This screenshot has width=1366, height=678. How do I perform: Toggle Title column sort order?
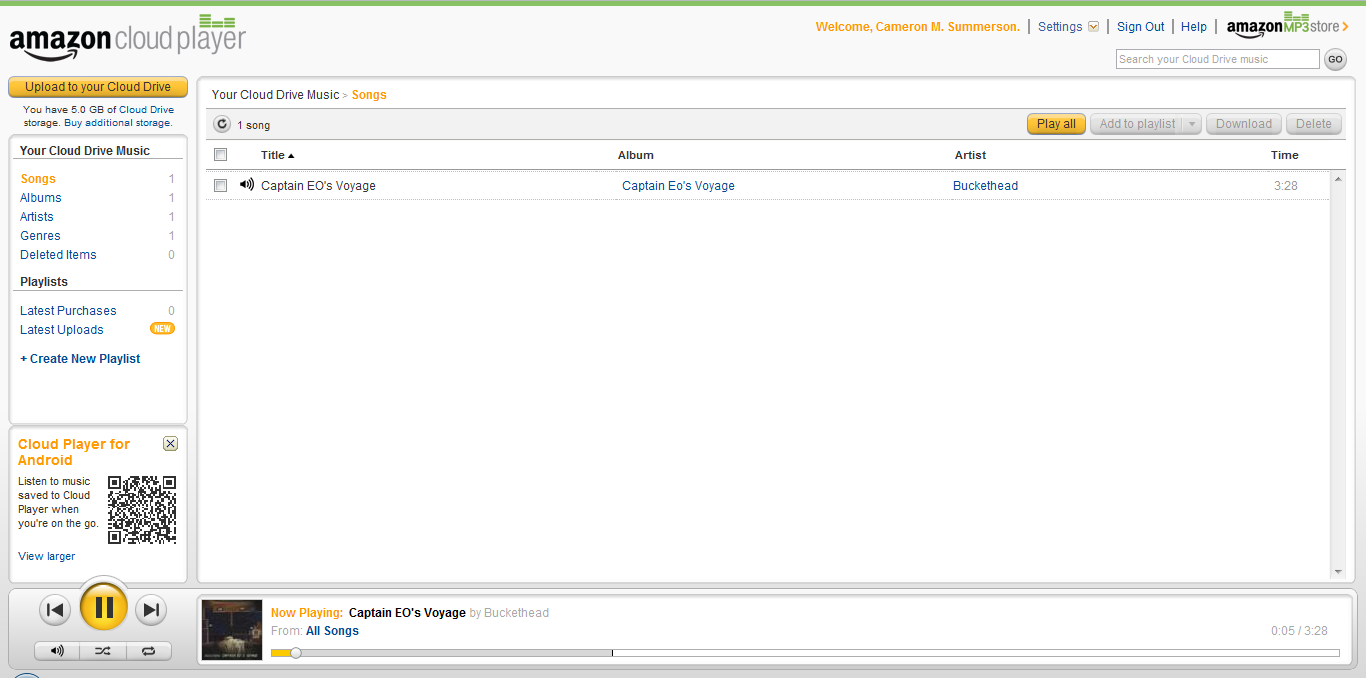click(x=271, y=155)
